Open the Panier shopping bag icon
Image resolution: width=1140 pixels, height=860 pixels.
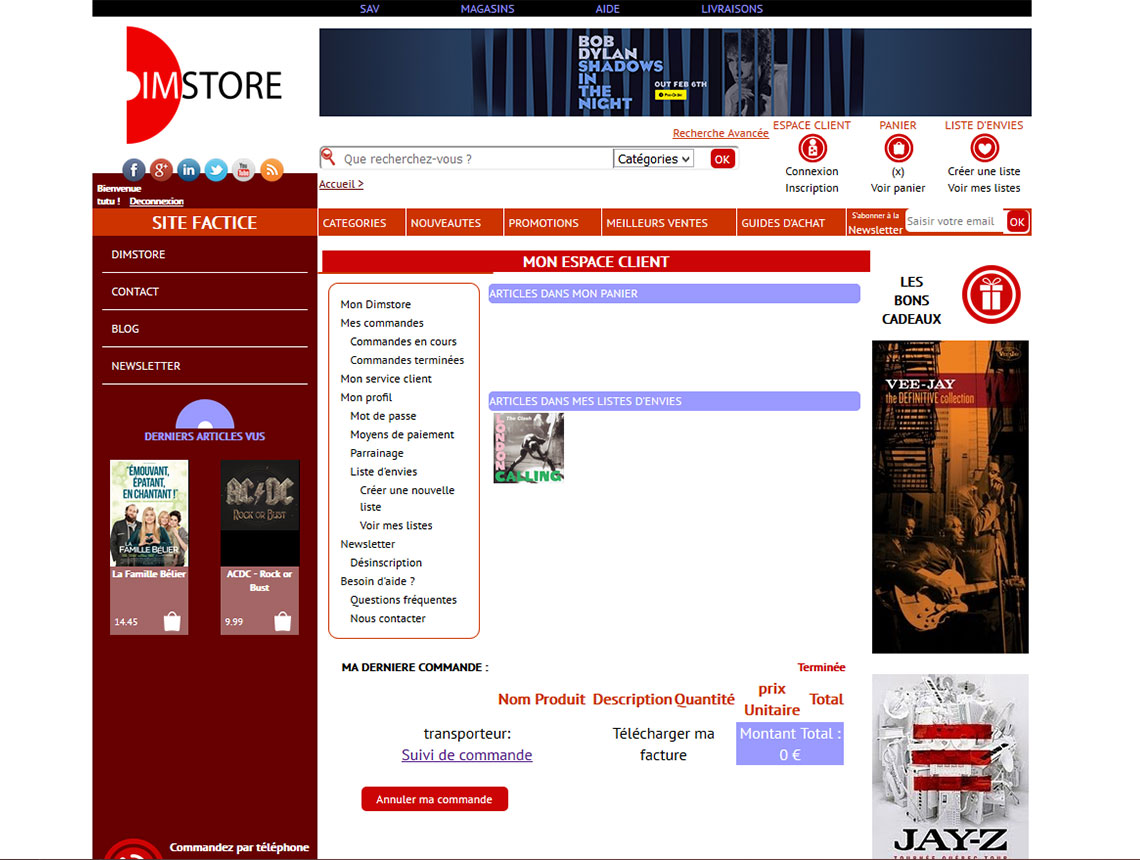tap(898, 148)
